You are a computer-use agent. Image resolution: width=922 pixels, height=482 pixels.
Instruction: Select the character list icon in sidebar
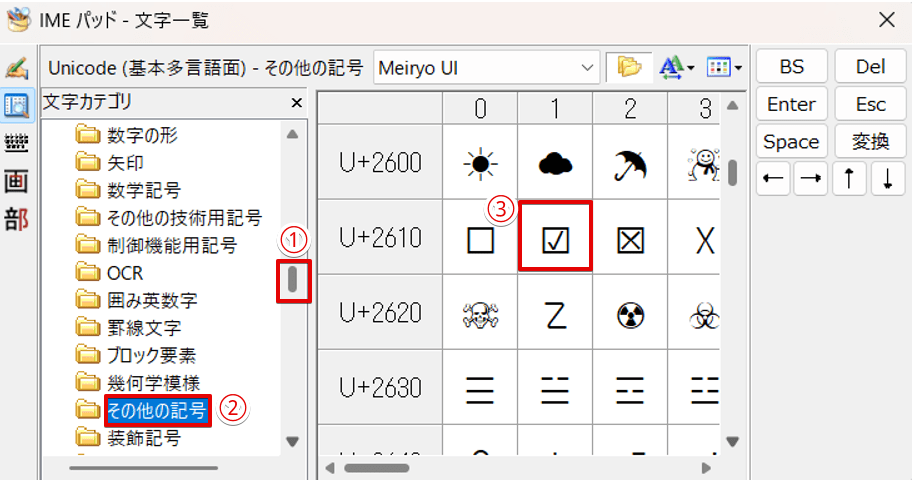point(16,105)
